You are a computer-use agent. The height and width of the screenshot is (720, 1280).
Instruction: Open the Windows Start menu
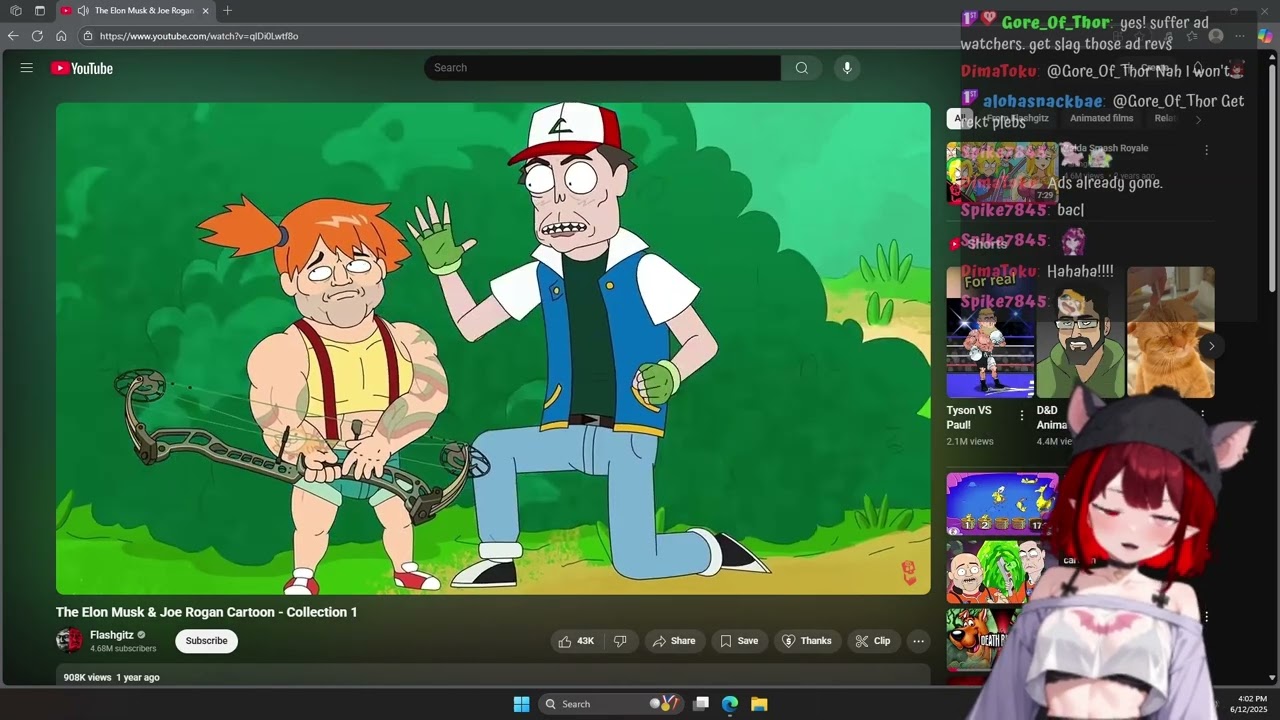(x=521, y=704)
